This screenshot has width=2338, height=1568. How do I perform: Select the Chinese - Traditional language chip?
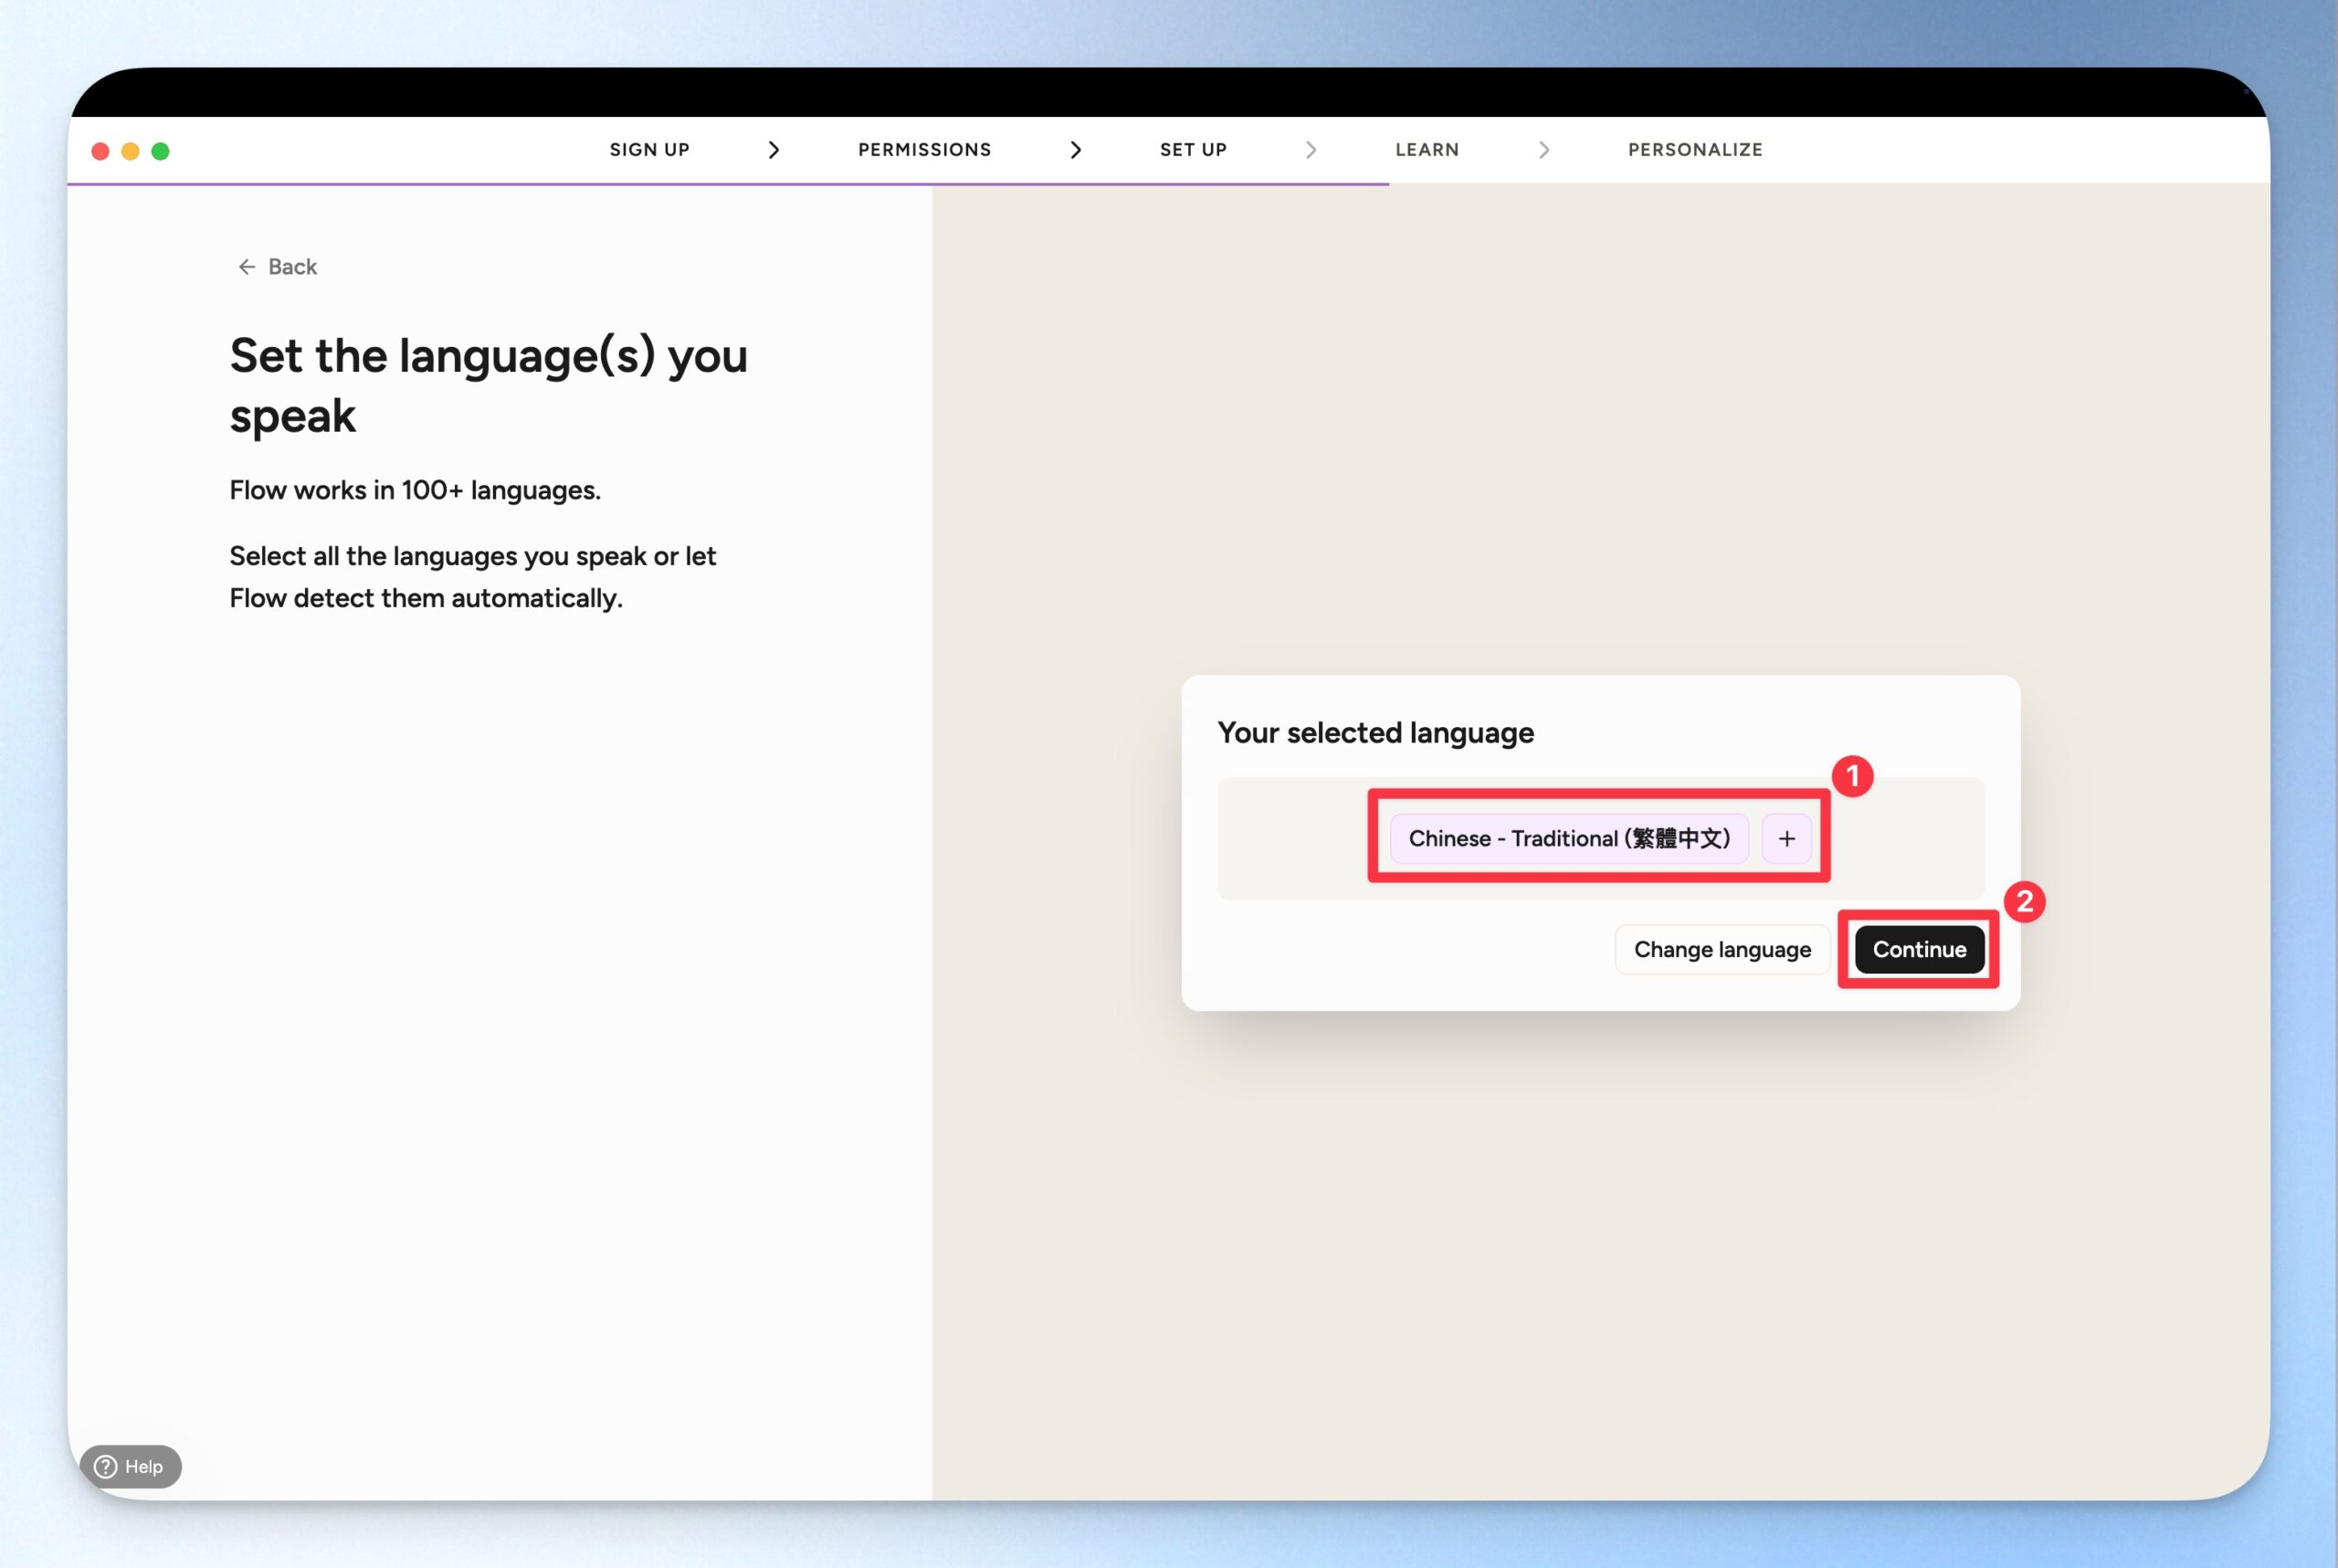pyautogui.click(x=1568, y=838)
